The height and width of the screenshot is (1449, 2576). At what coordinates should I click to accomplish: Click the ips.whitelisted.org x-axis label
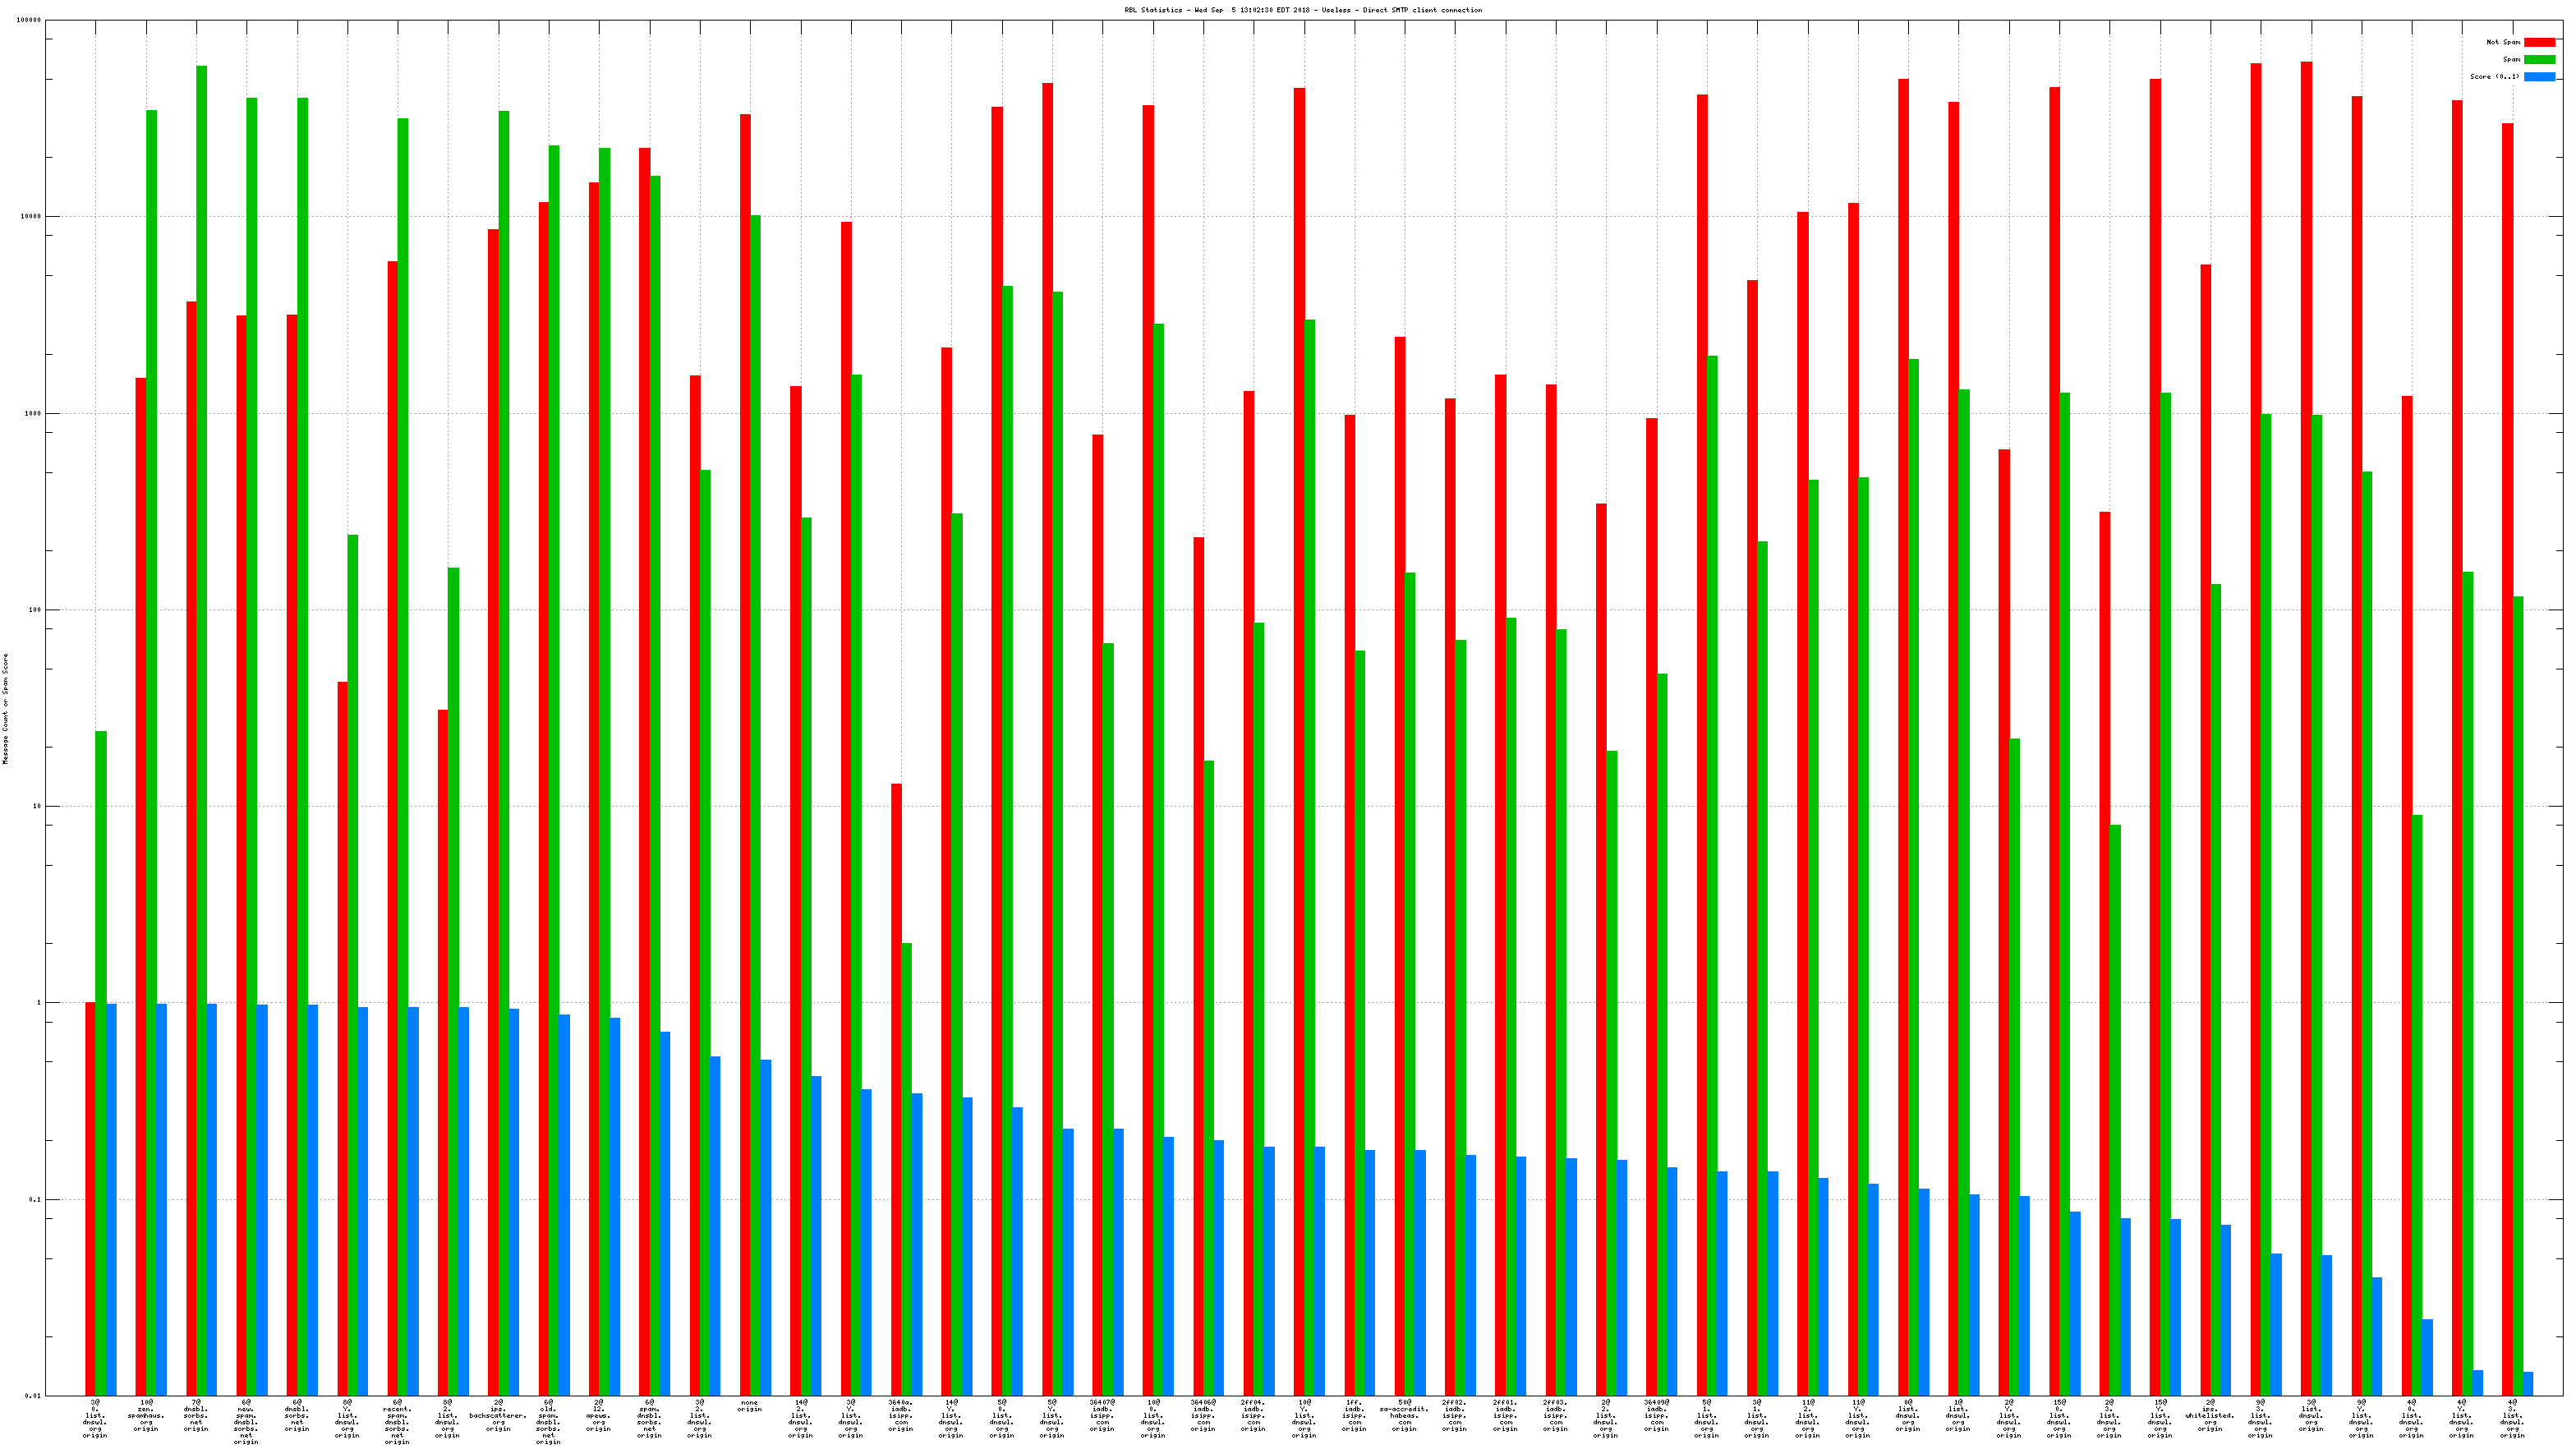click(2210, 1415)
